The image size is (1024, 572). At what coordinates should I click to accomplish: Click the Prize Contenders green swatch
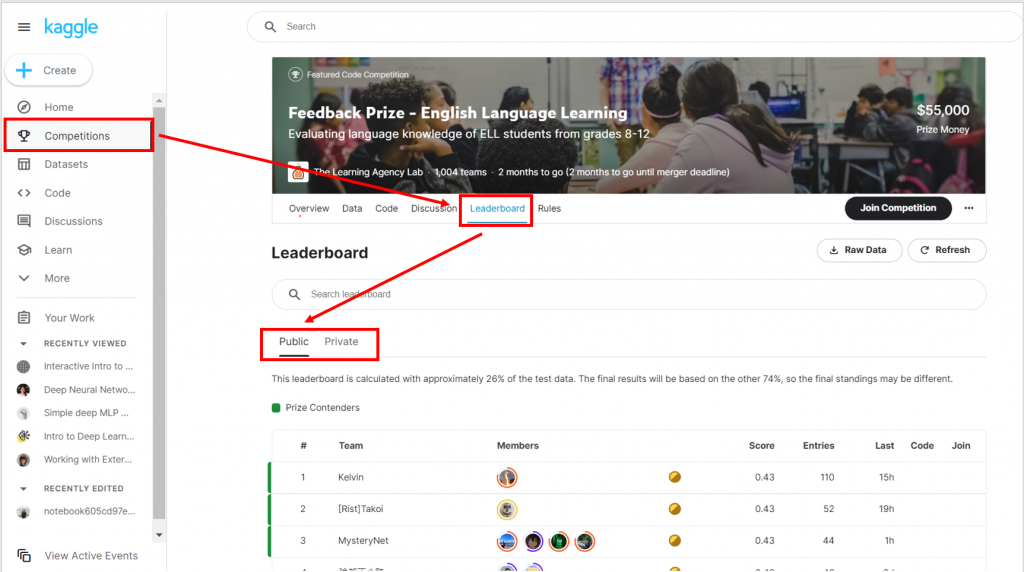coord(276,408)
